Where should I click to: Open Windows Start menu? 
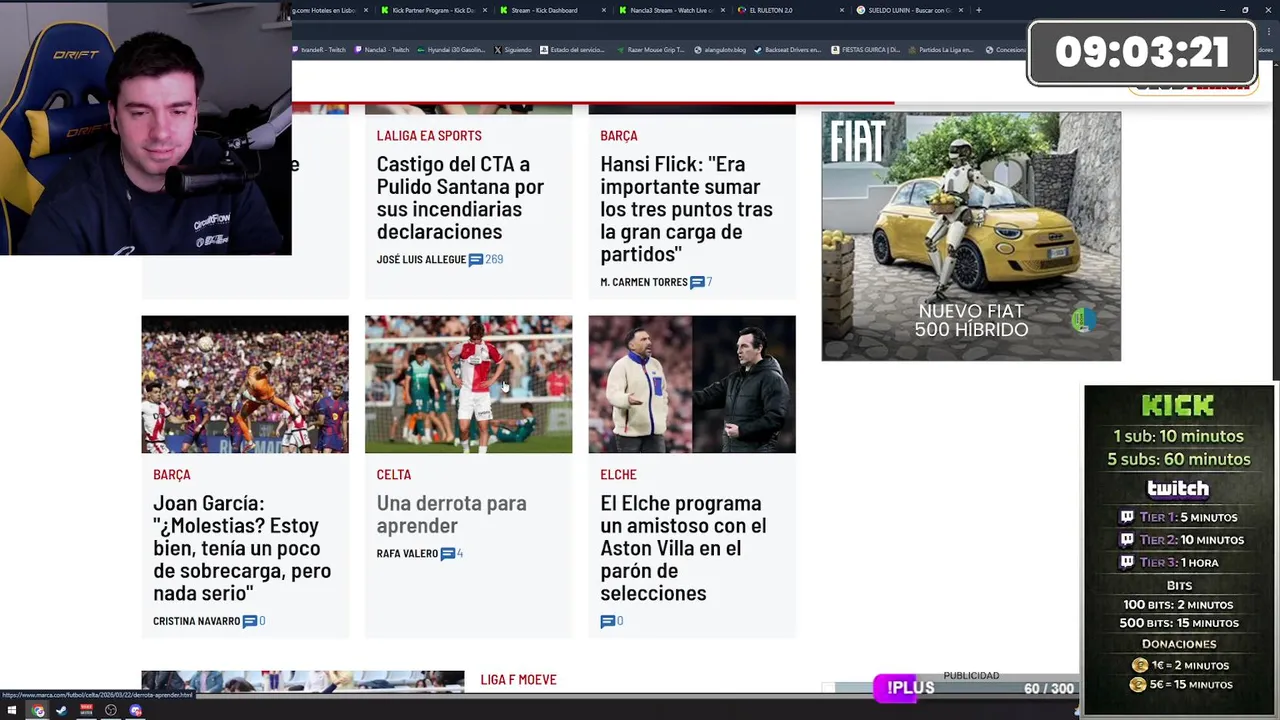pyautogui.click(x=12, y=711)
